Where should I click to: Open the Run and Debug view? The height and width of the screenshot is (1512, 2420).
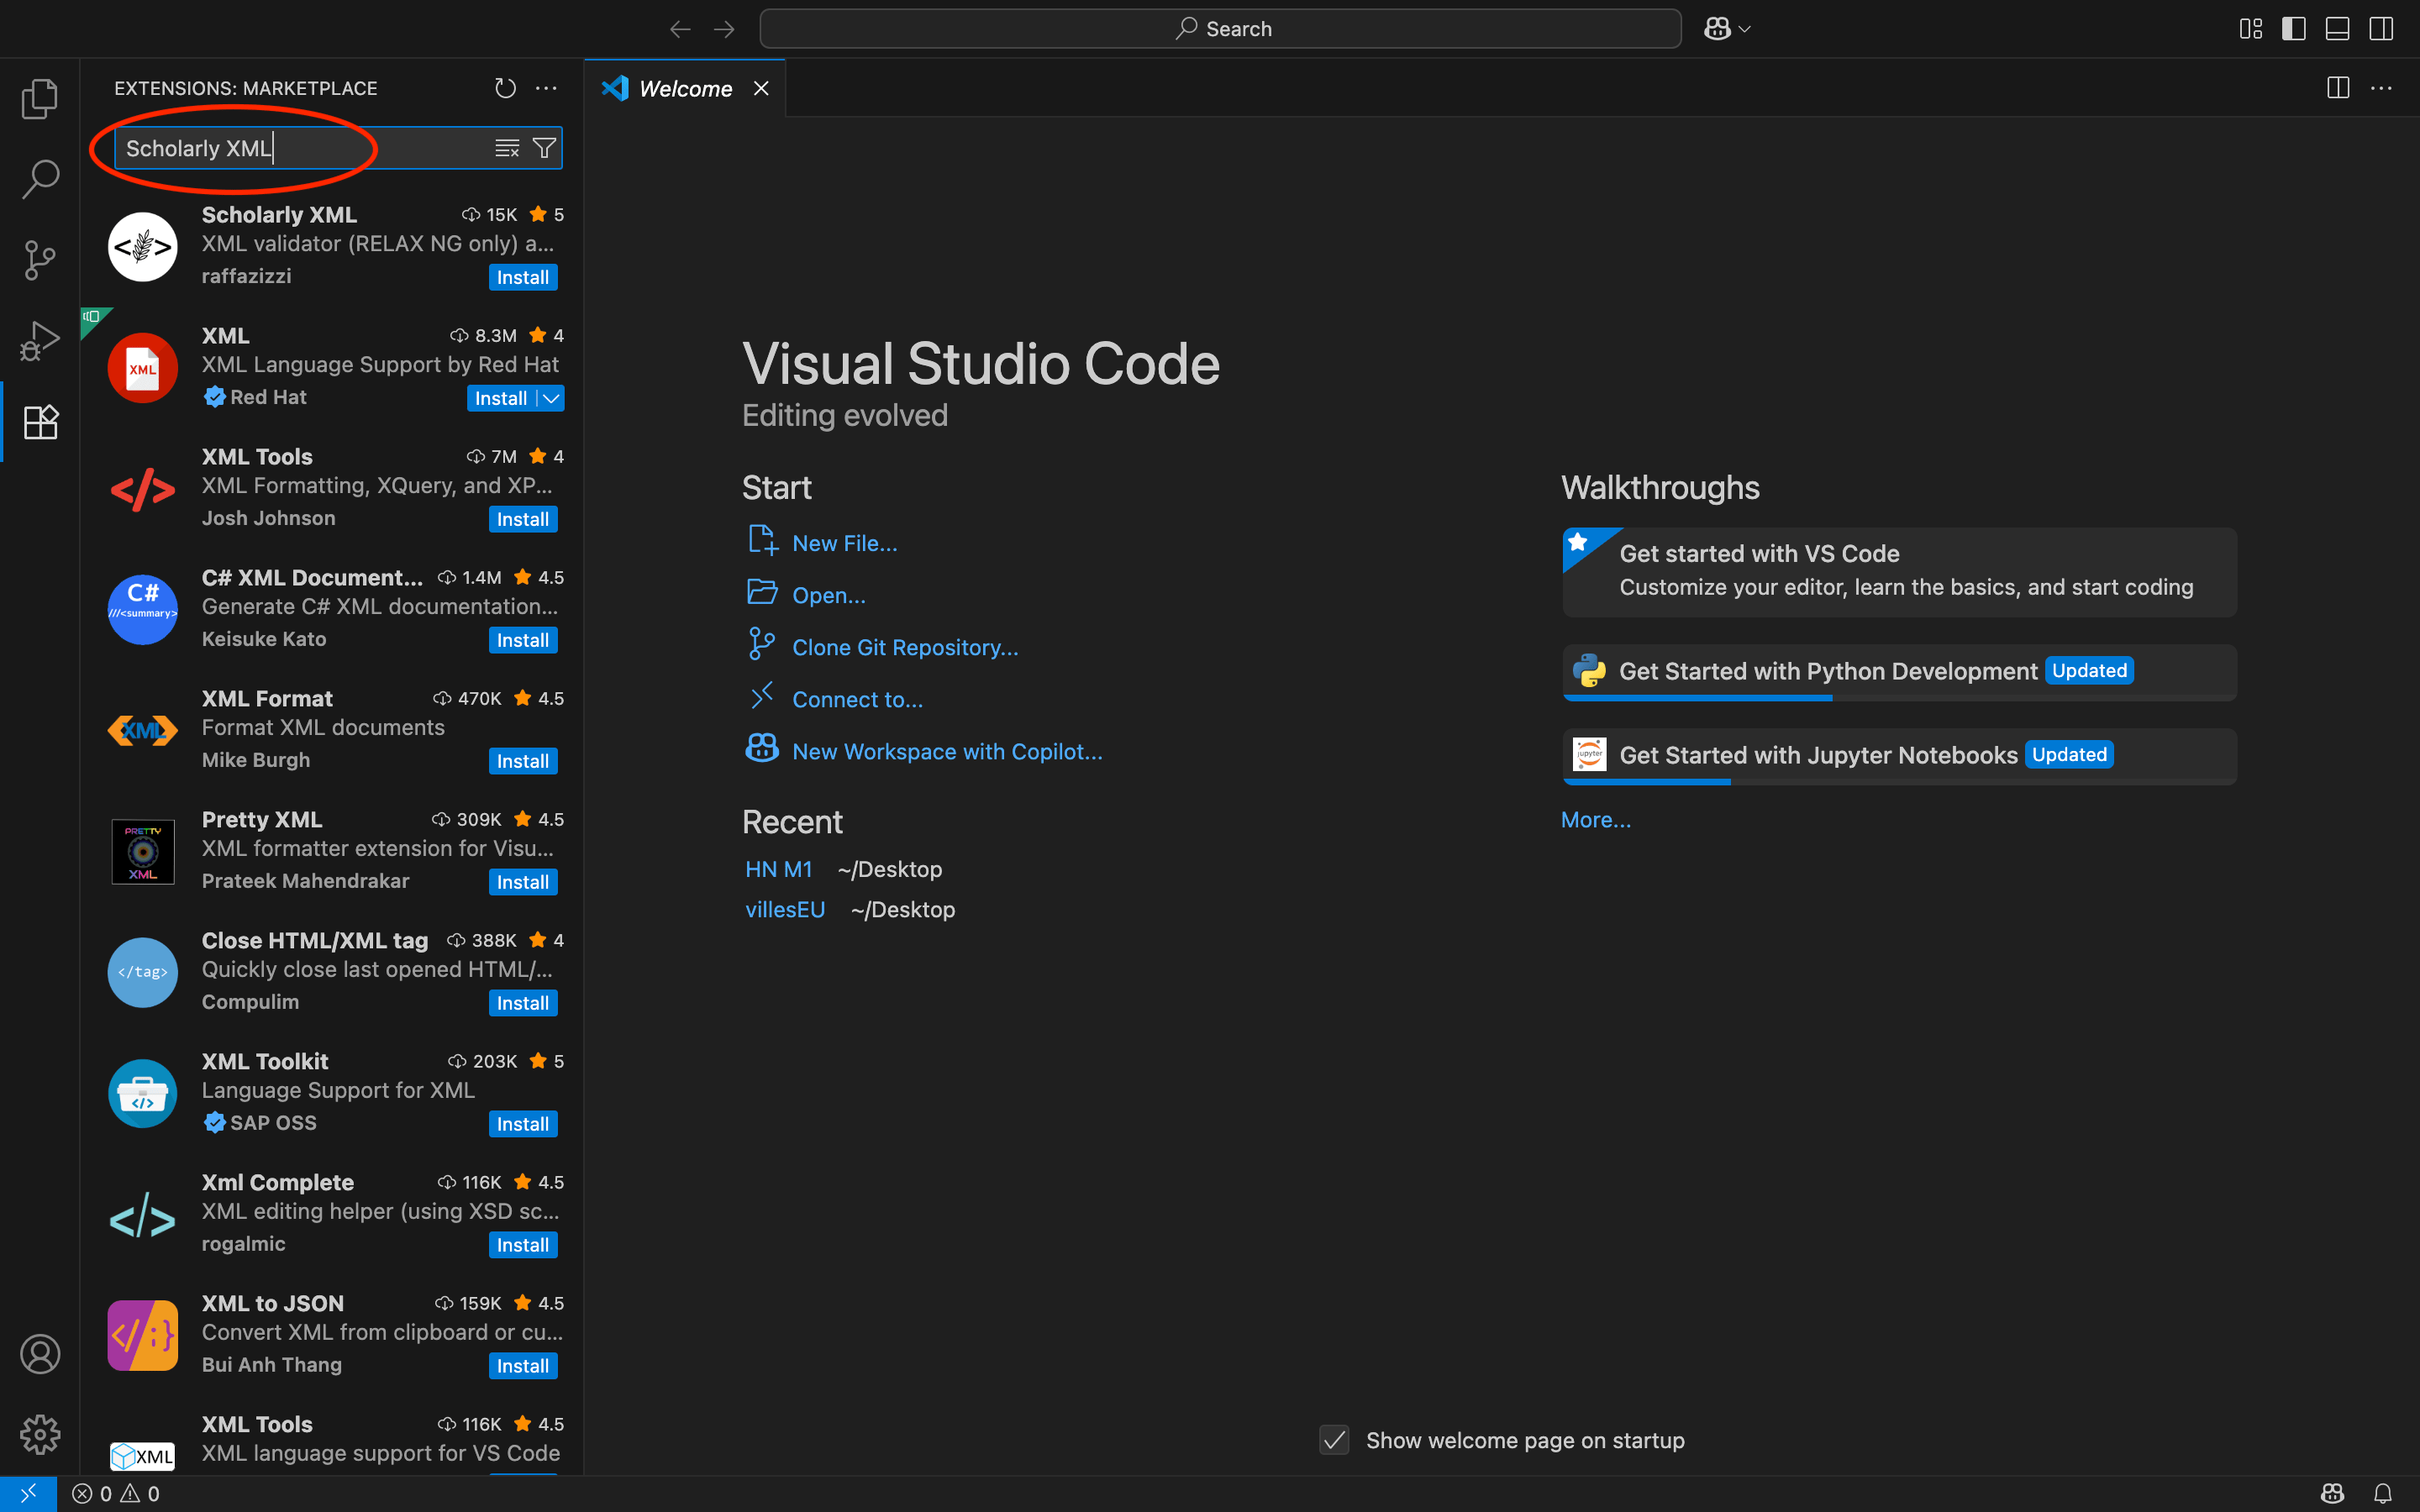[x=39, y=340]
